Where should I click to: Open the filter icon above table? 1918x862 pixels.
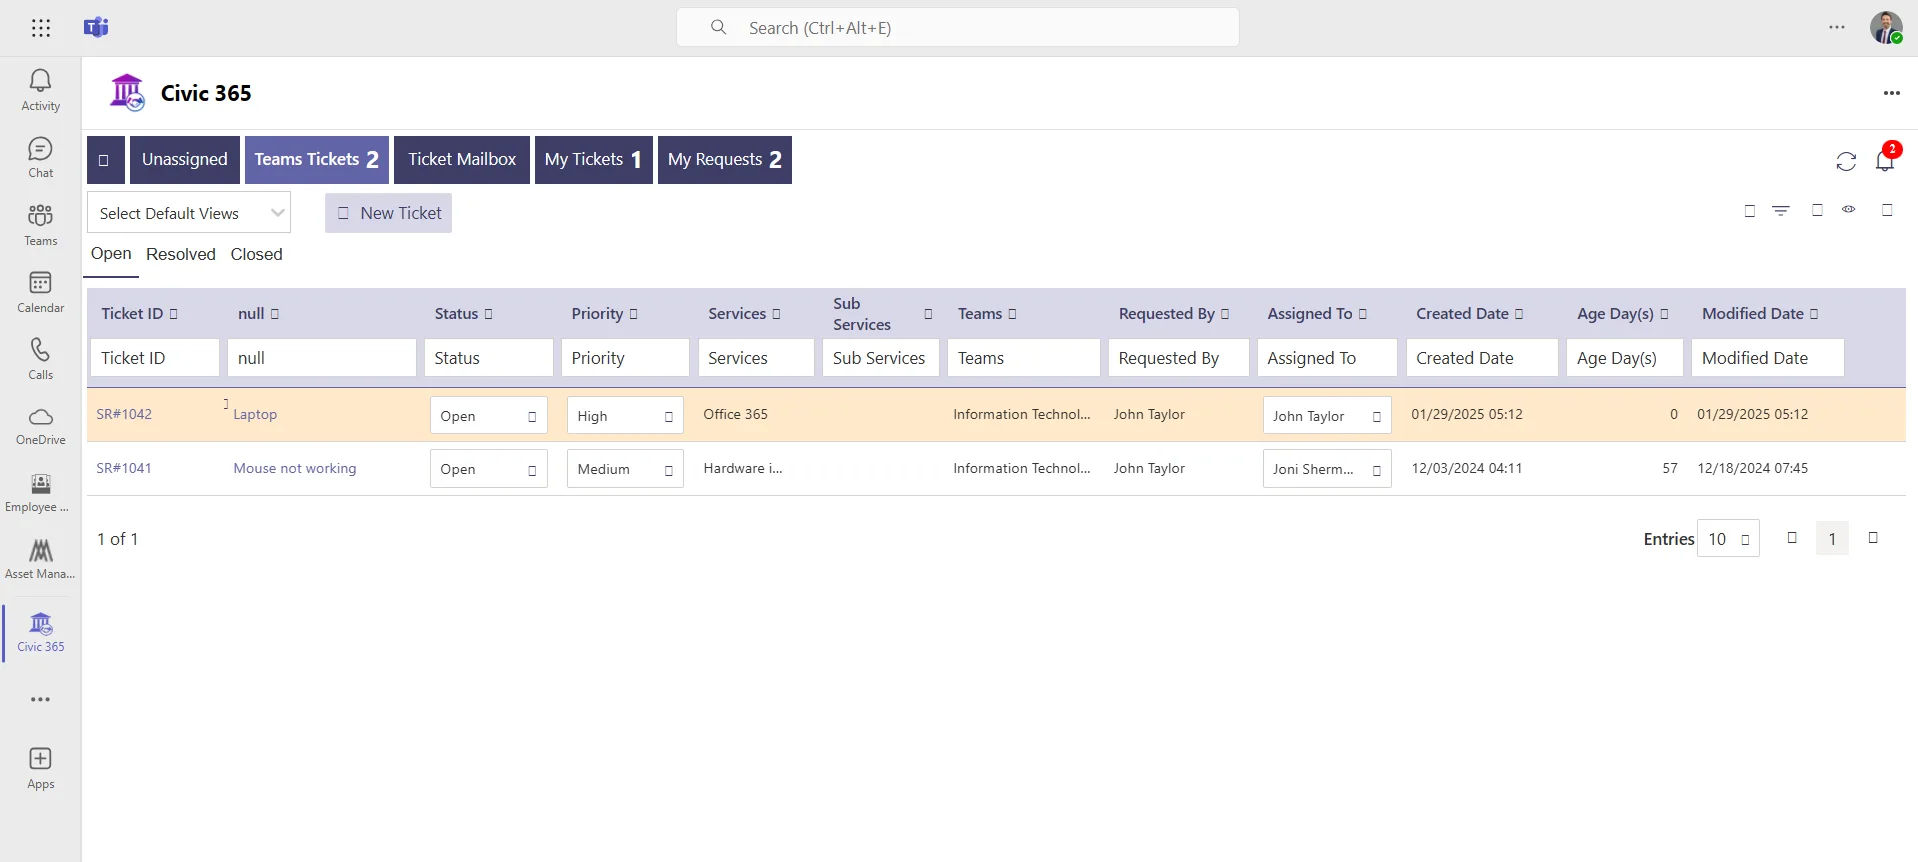tap(1781, 210)
